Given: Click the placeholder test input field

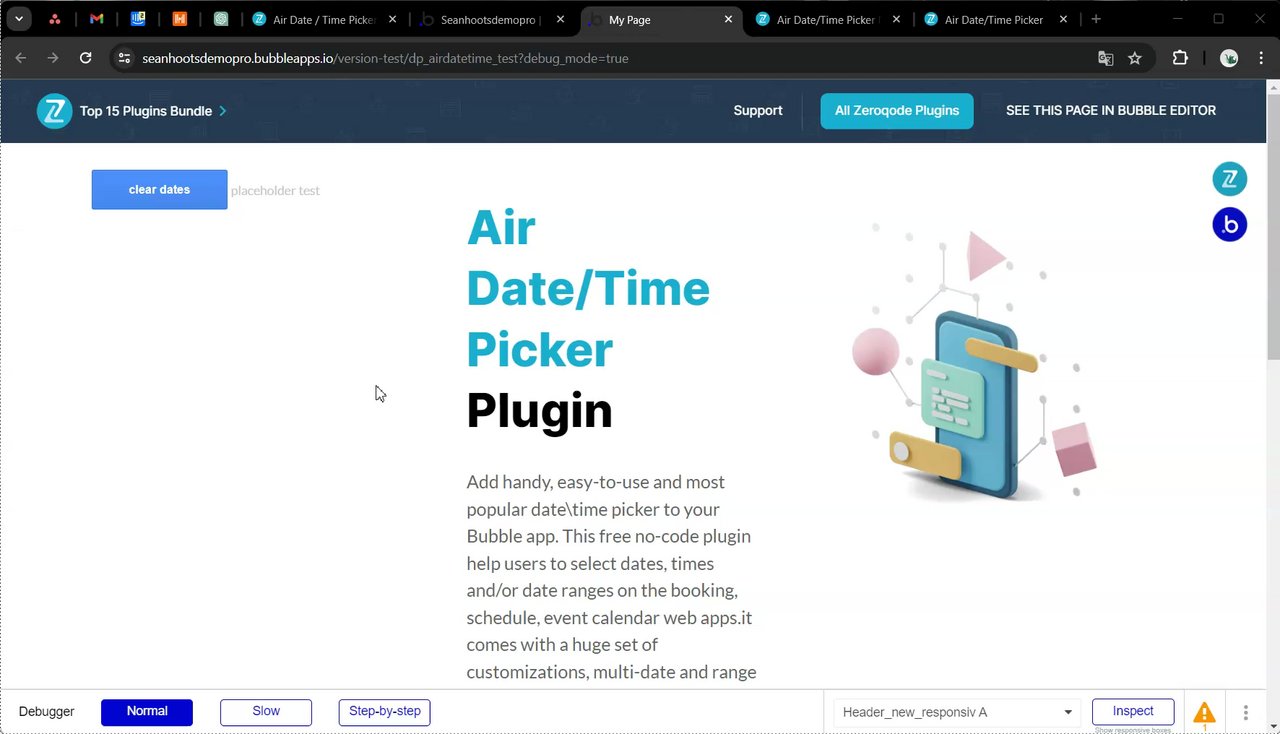Looking at the screenshot, I should [x=275, y=191].
